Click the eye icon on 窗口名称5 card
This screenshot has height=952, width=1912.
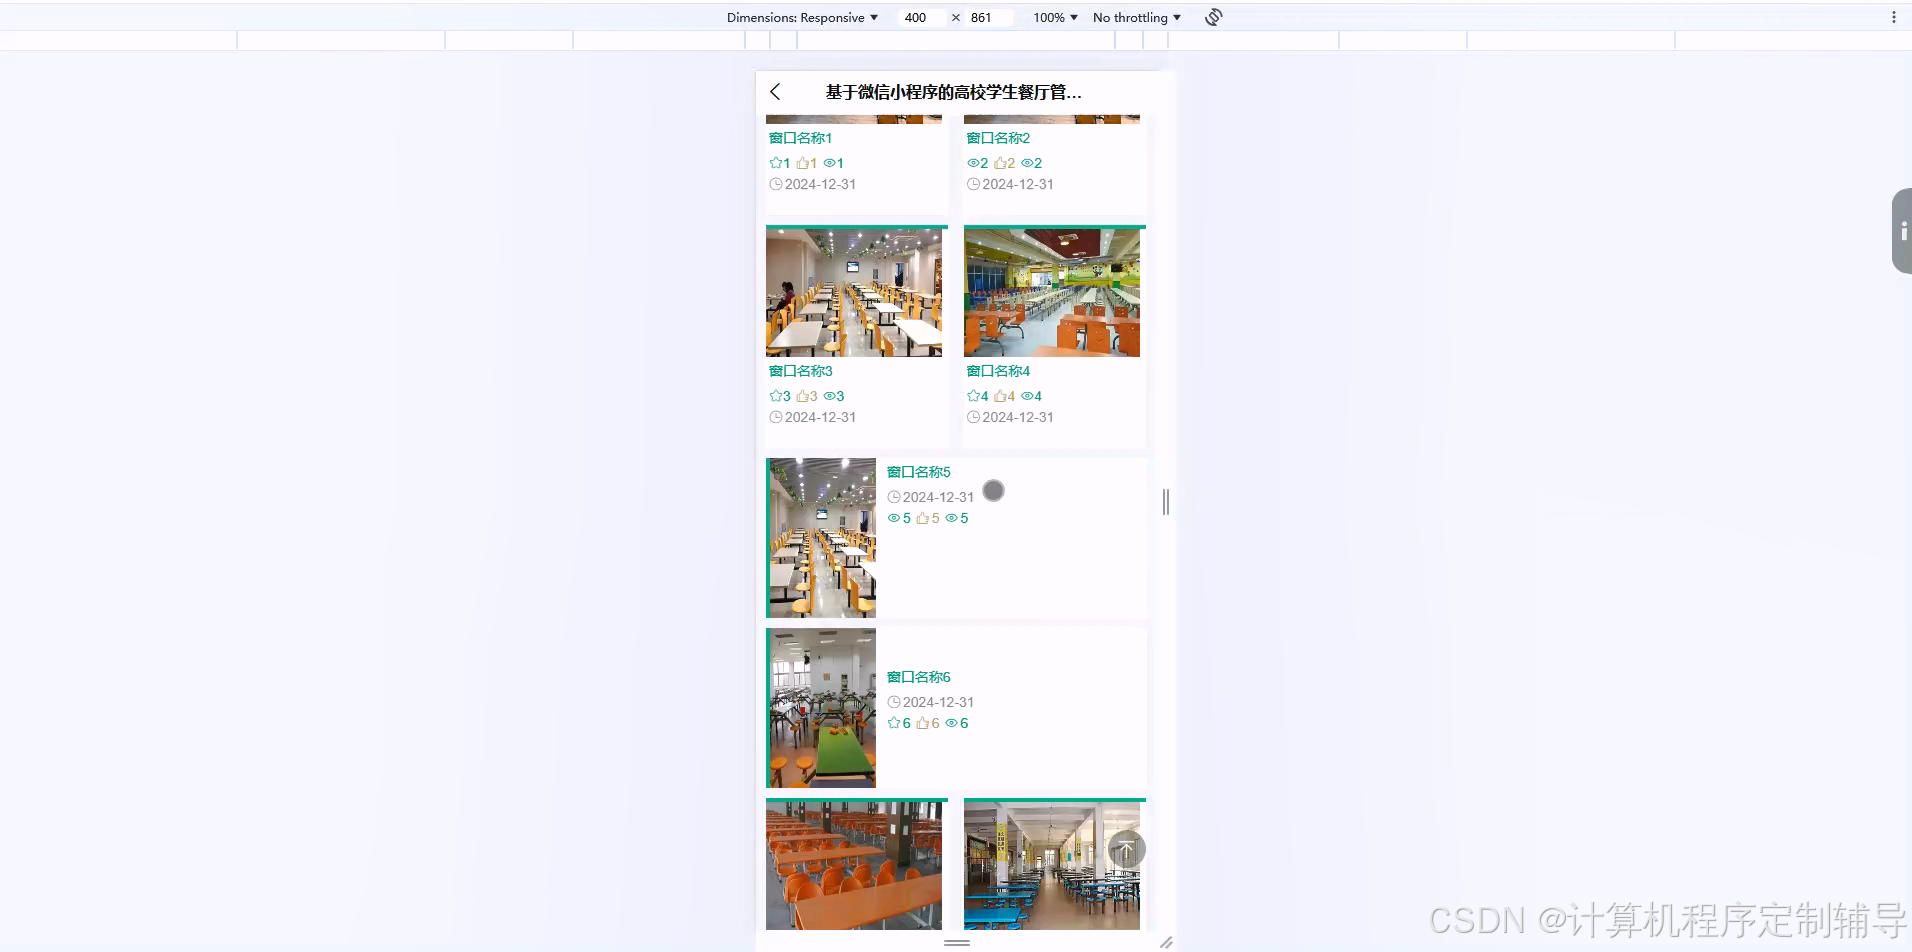952,517
